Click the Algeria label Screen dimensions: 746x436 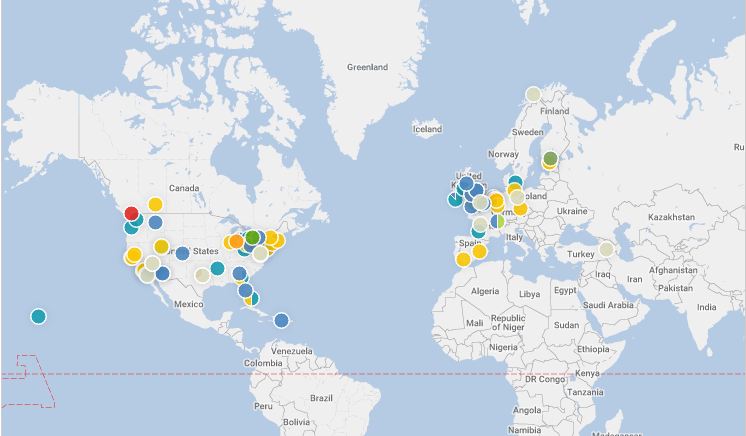pyautogui.click(x=485, y=291)
